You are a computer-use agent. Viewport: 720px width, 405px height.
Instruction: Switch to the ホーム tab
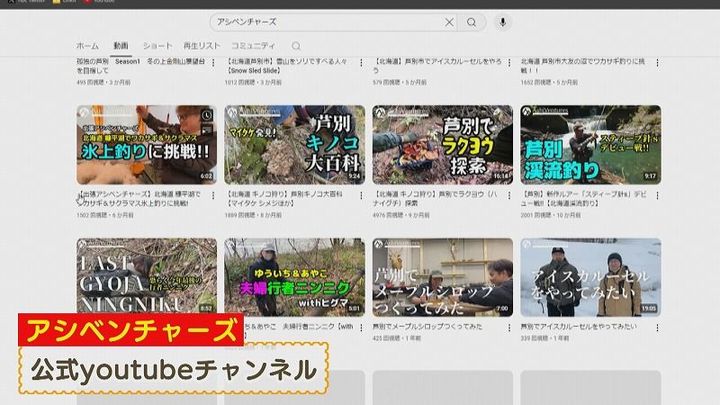click(x=88, y=46)
